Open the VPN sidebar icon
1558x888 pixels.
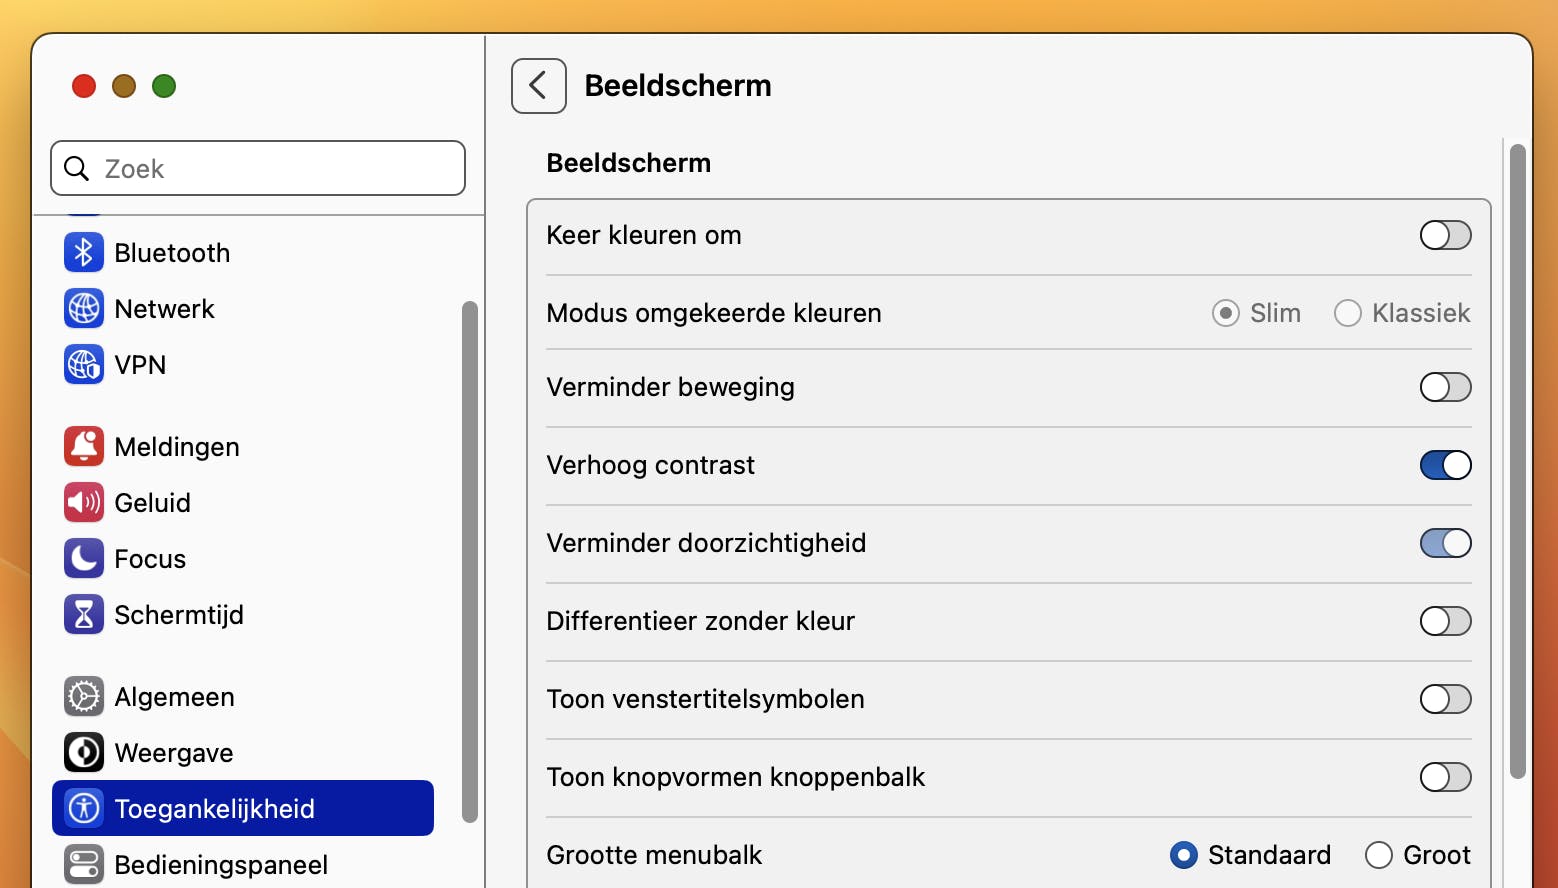(84, 365)
